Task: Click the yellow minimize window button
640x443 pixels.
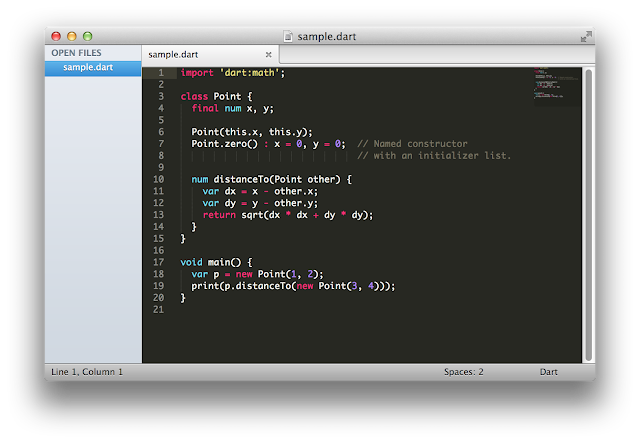Action: click(72, 36)
